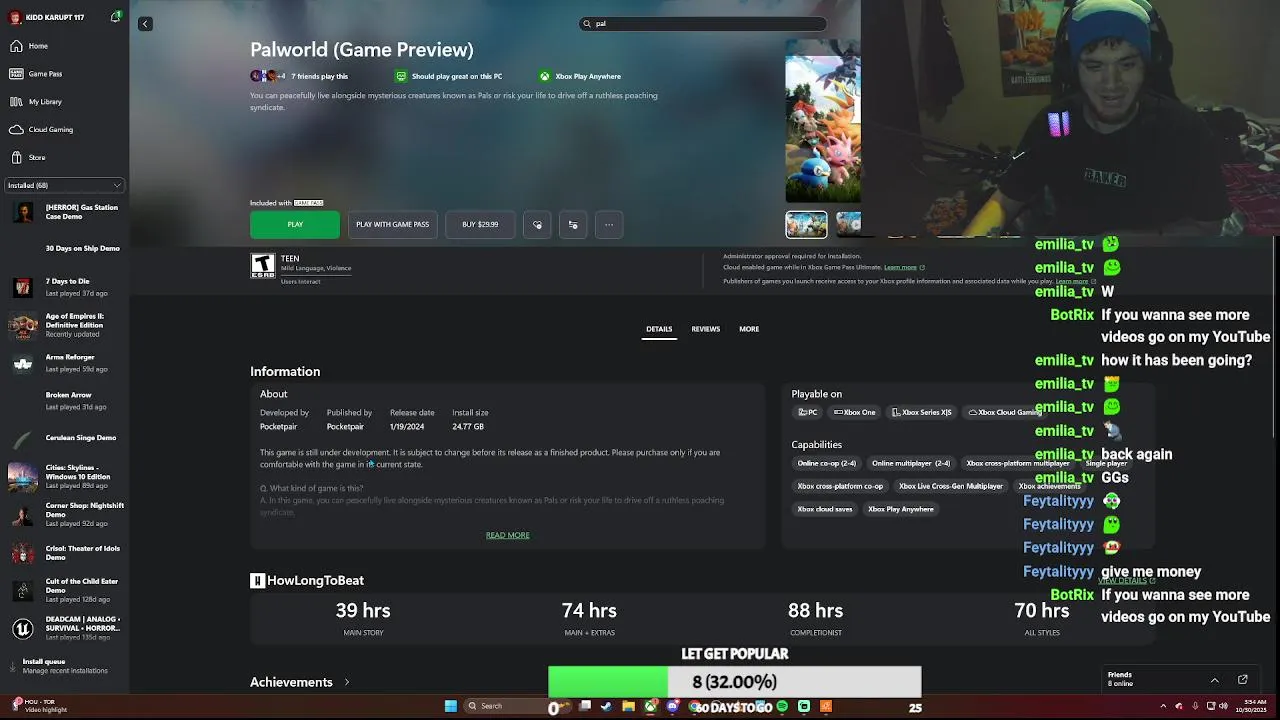Click the Palworld cover art image
Image resolution: width=1280 pixels, height=720 pixels.
[x=823, y=121]
